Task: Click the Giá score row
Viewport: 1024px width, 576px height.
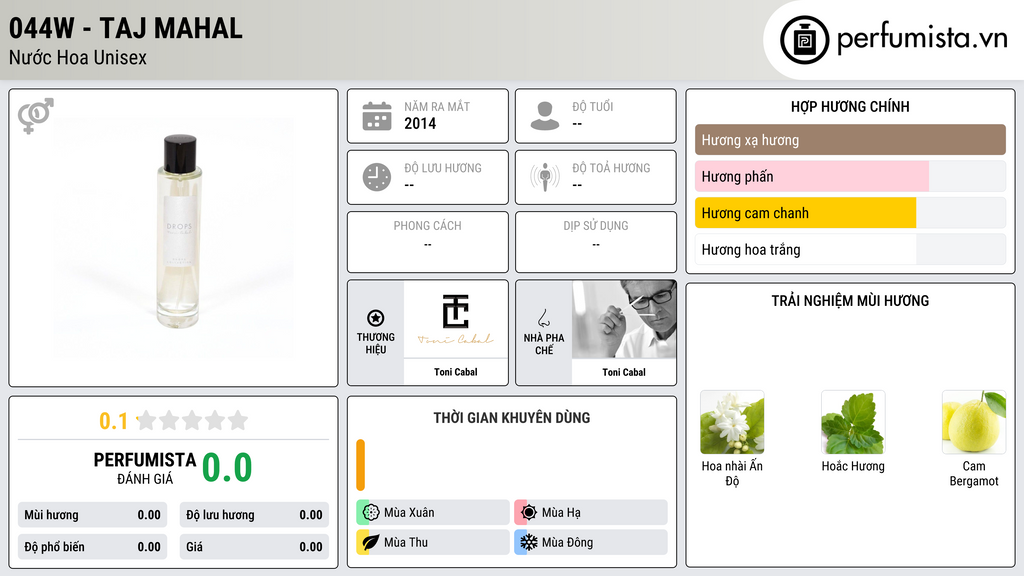Action: point(254,547)
